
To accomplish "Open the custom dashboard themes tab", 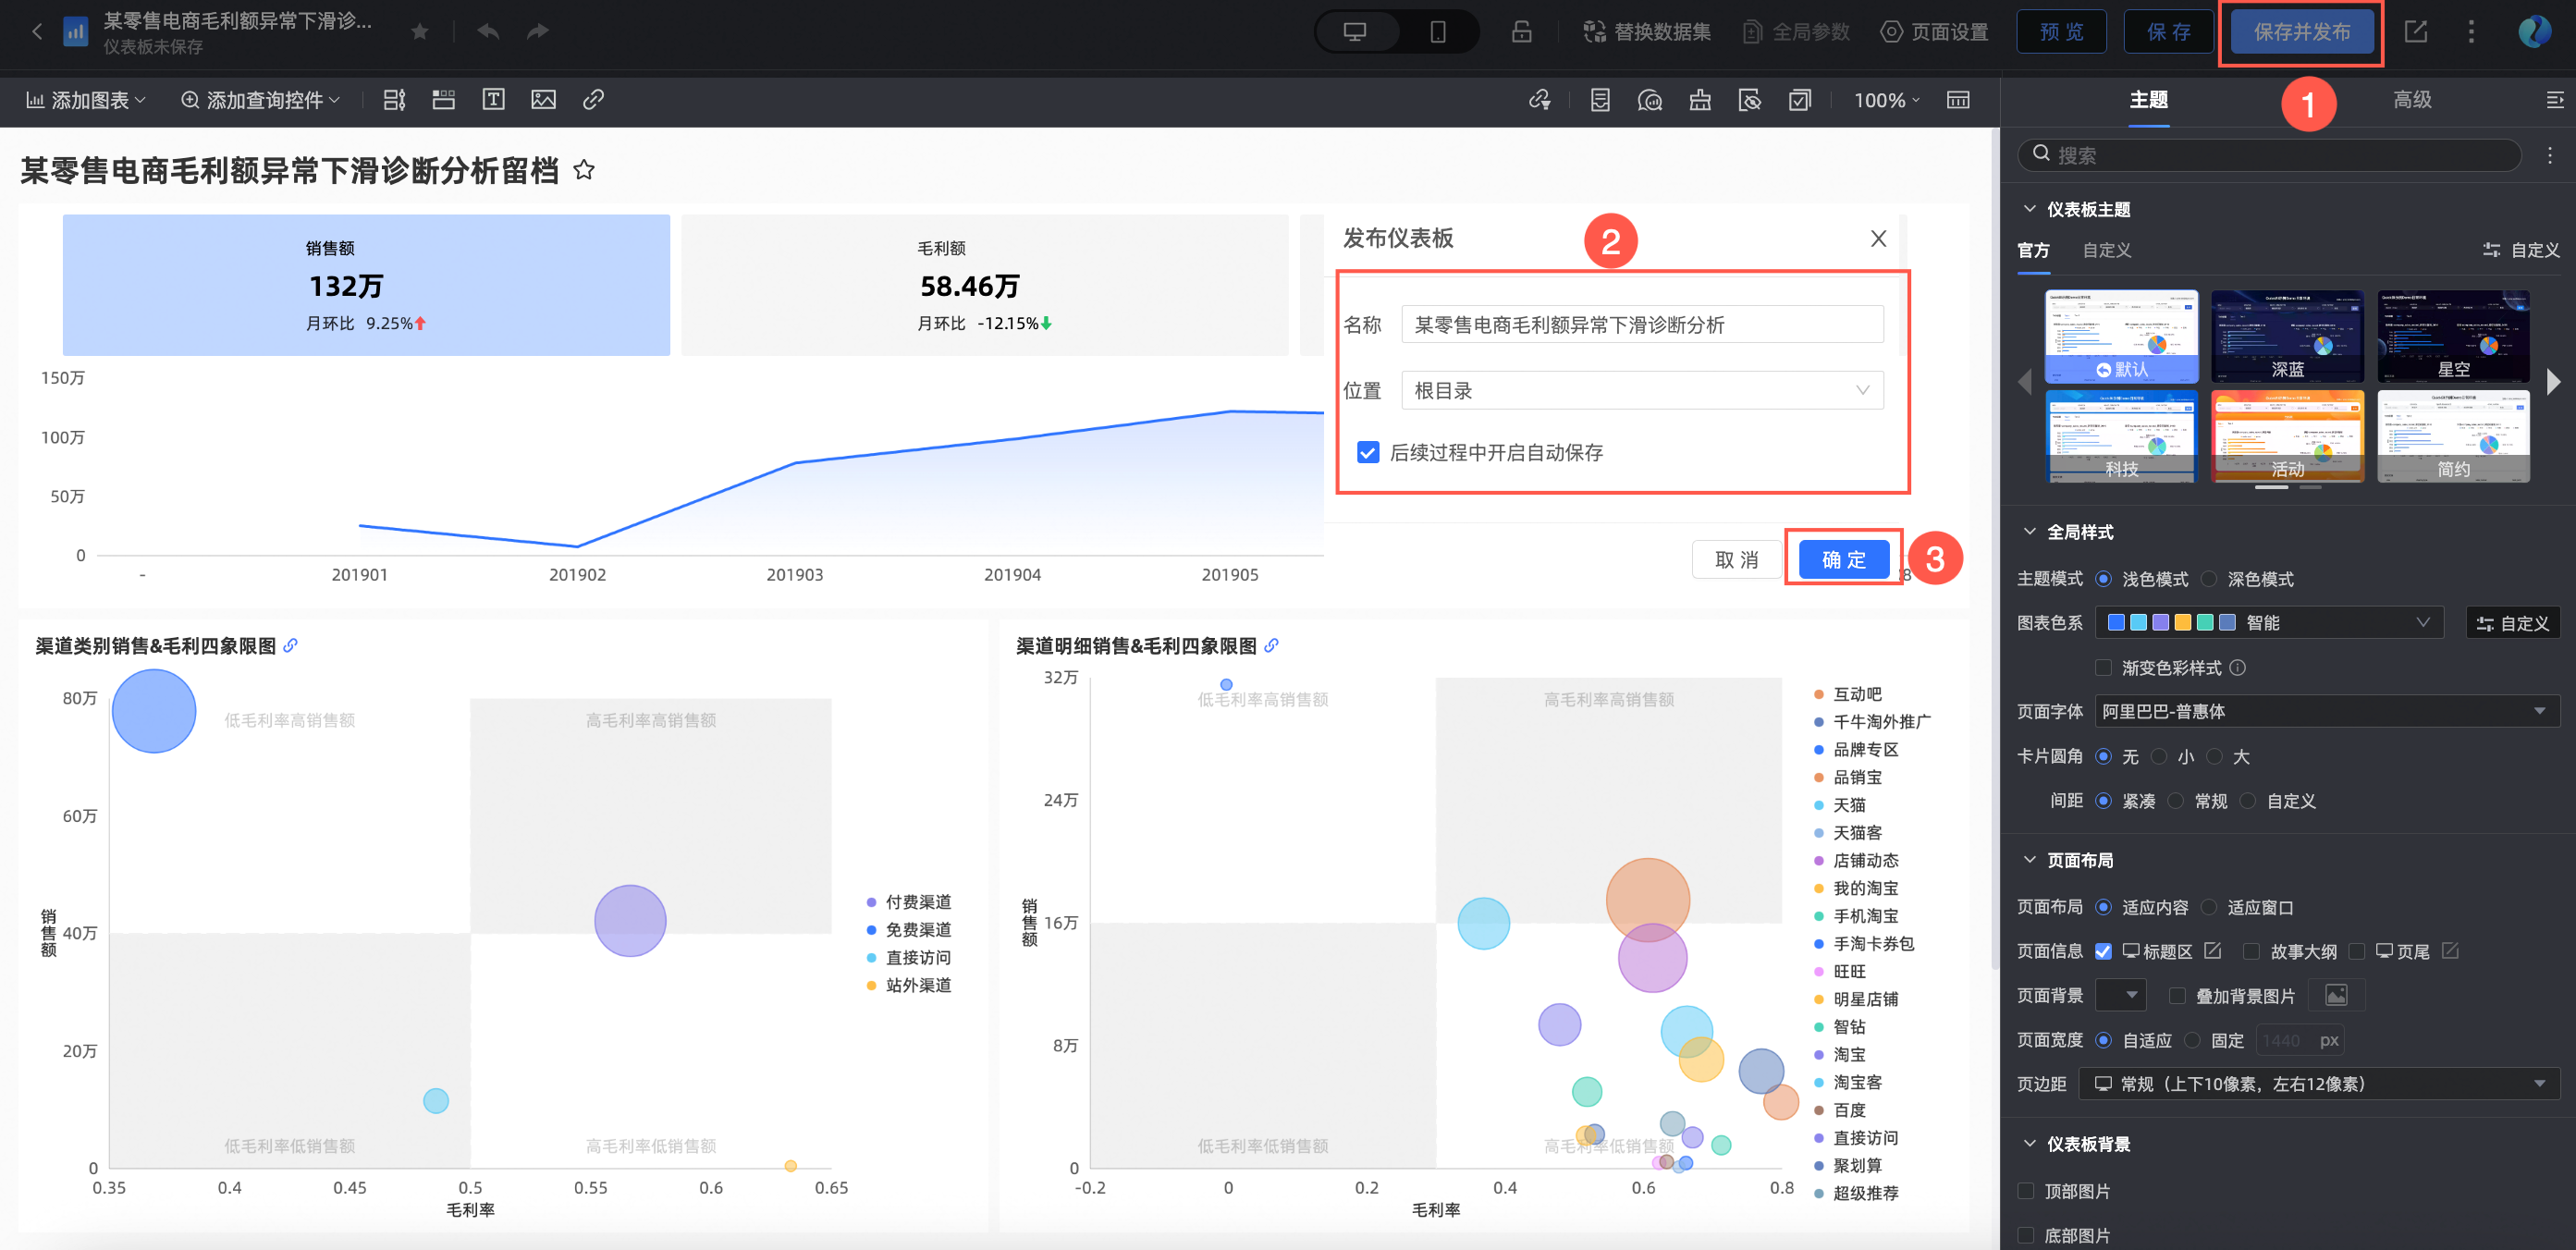I will pos(2106,250).
